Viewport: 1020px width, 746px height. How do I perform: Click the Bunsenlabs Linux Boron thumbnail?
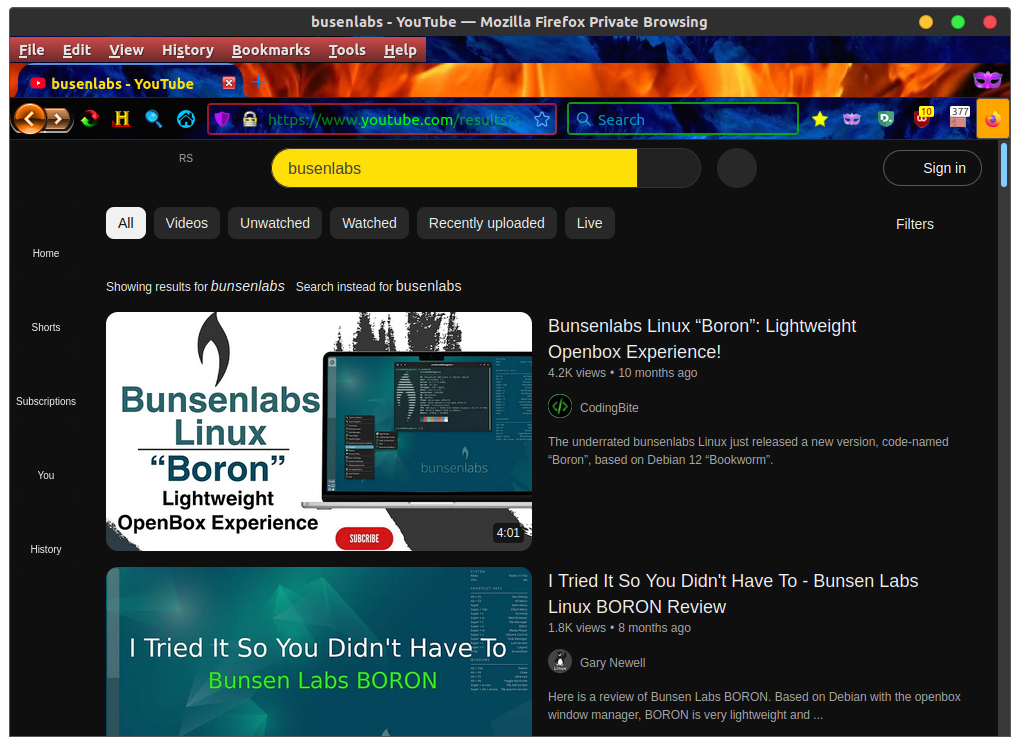click(x=319, y=431)
